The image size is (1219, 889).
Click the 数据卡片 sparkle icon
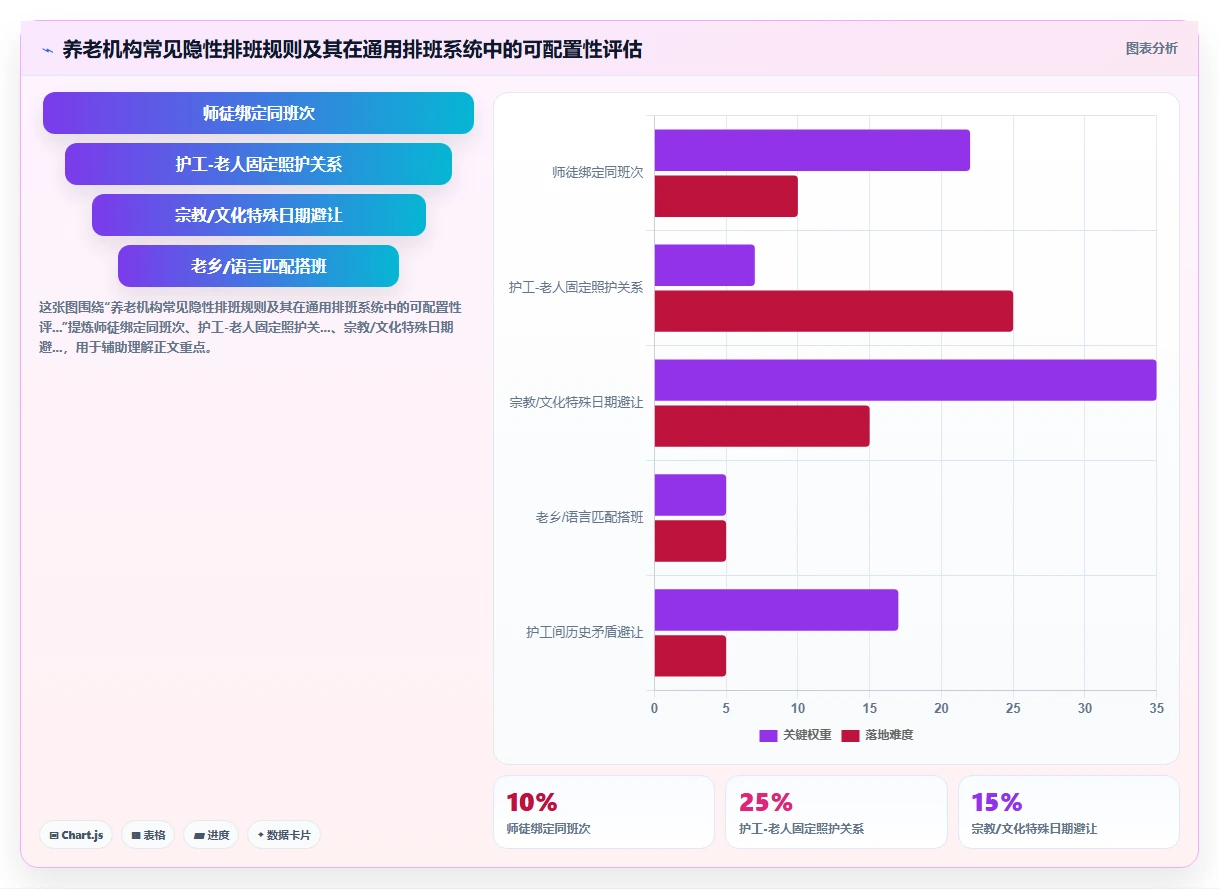pyautogui.click(x=260, y=835)
